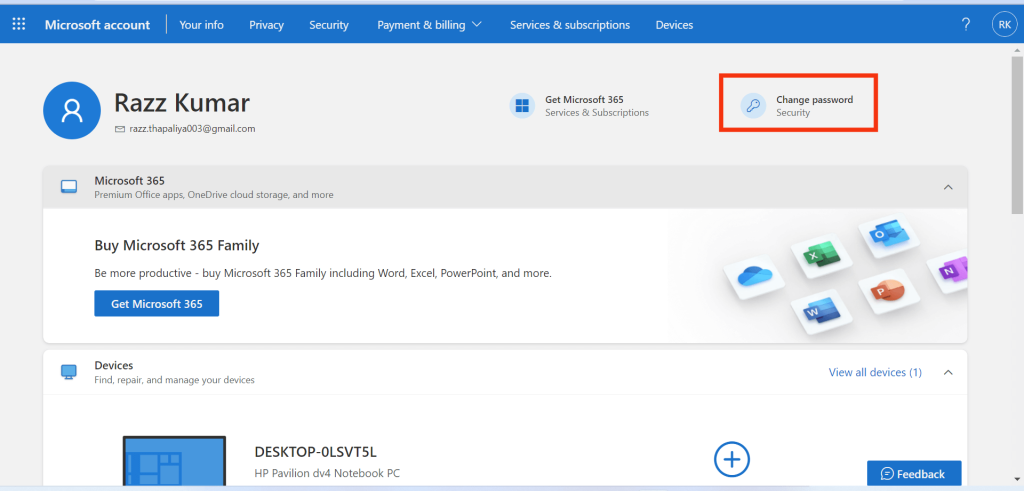This screenshot has width=1024, height=491.
Task: Select HP Pavilion dv4 Notebook PC text
Action: (327, 473)
